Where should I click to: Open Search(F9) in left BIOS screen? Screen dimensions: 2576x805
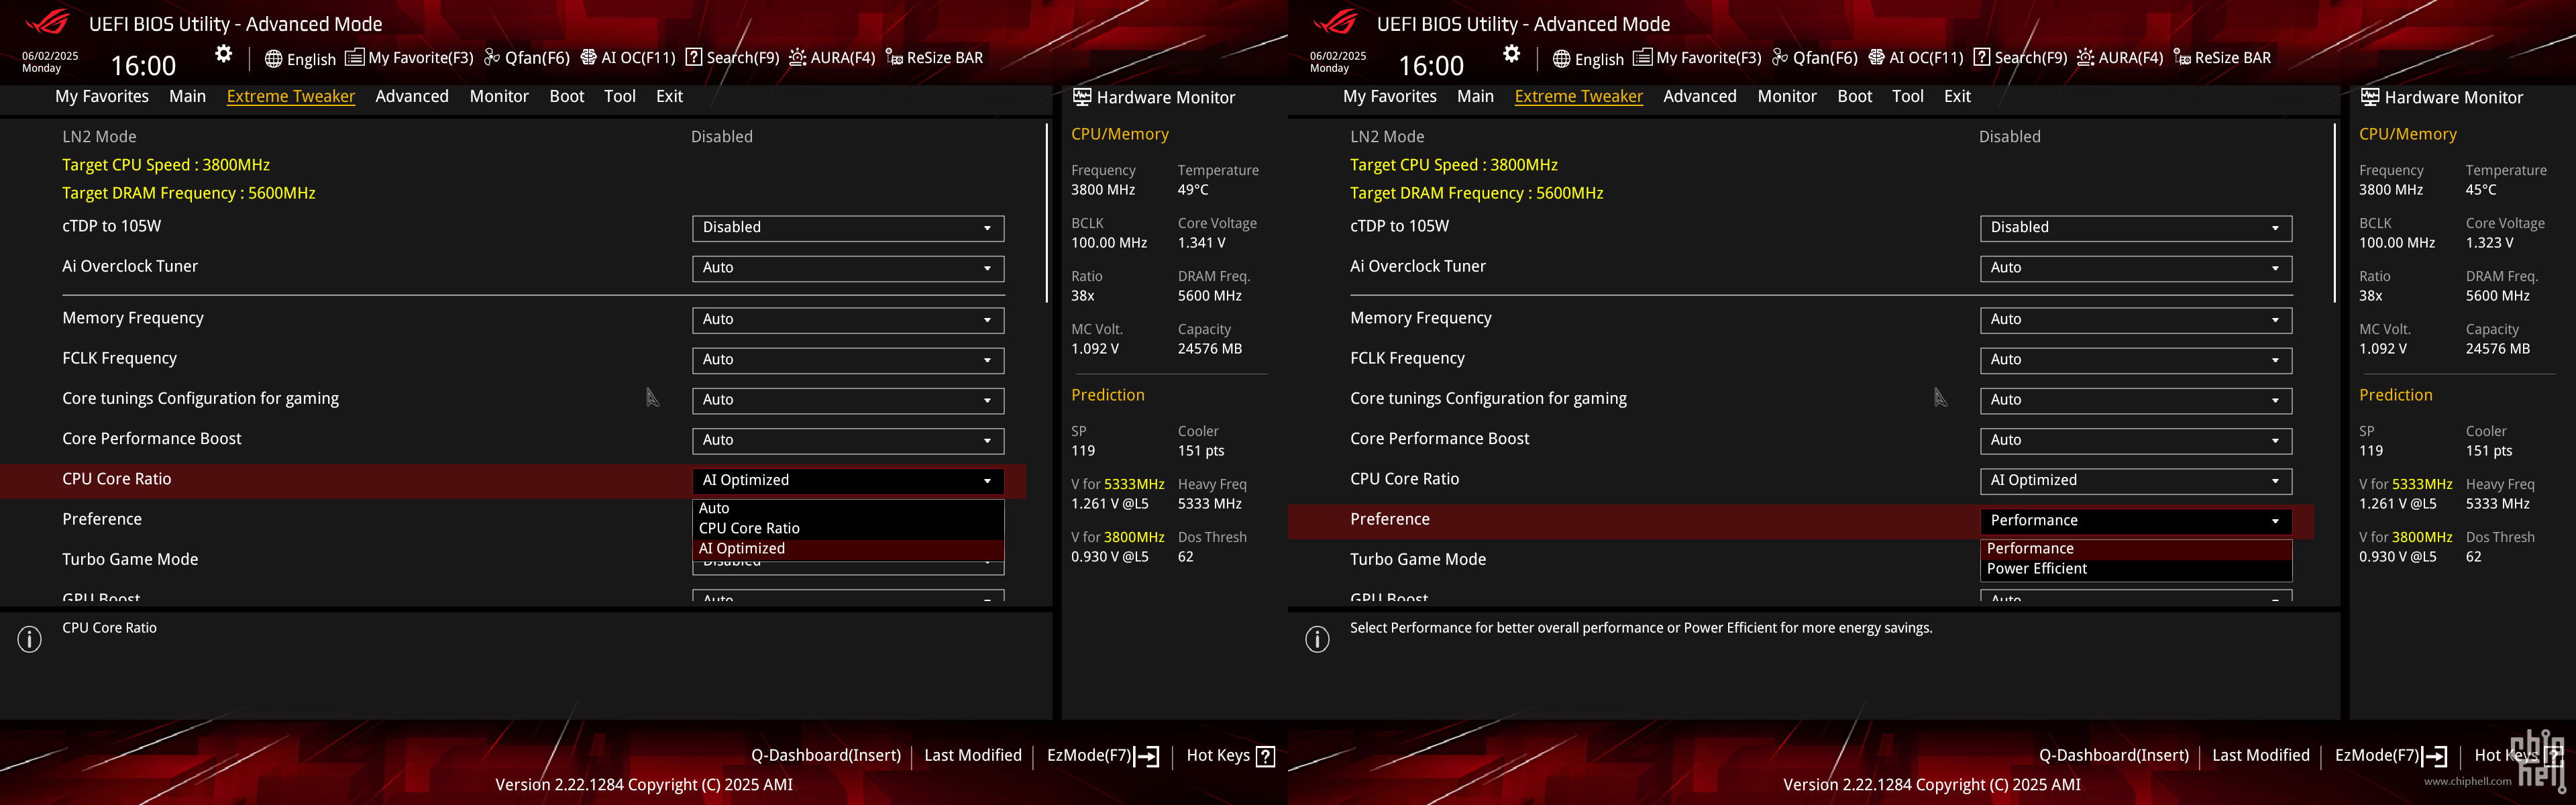click(732, 58)
